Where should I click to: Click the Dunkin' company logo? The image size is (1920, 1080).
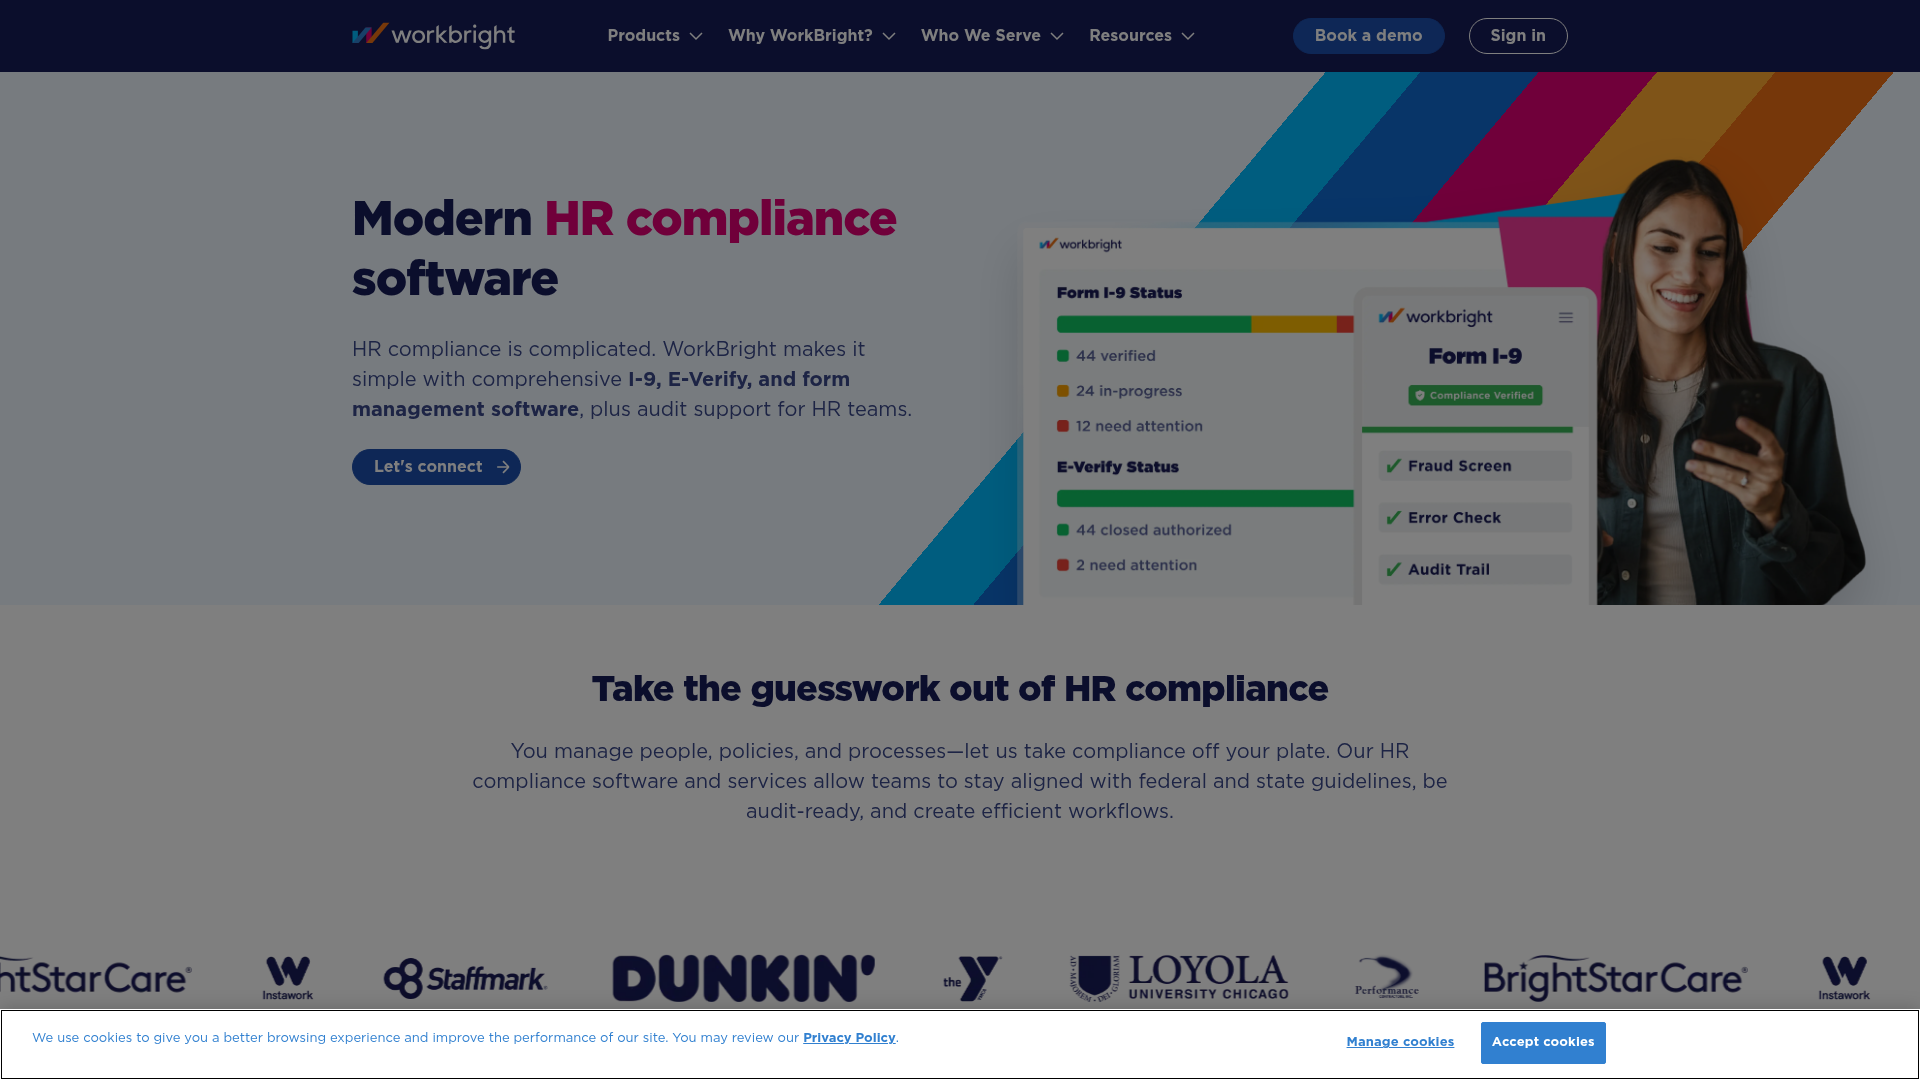[744, 977]
